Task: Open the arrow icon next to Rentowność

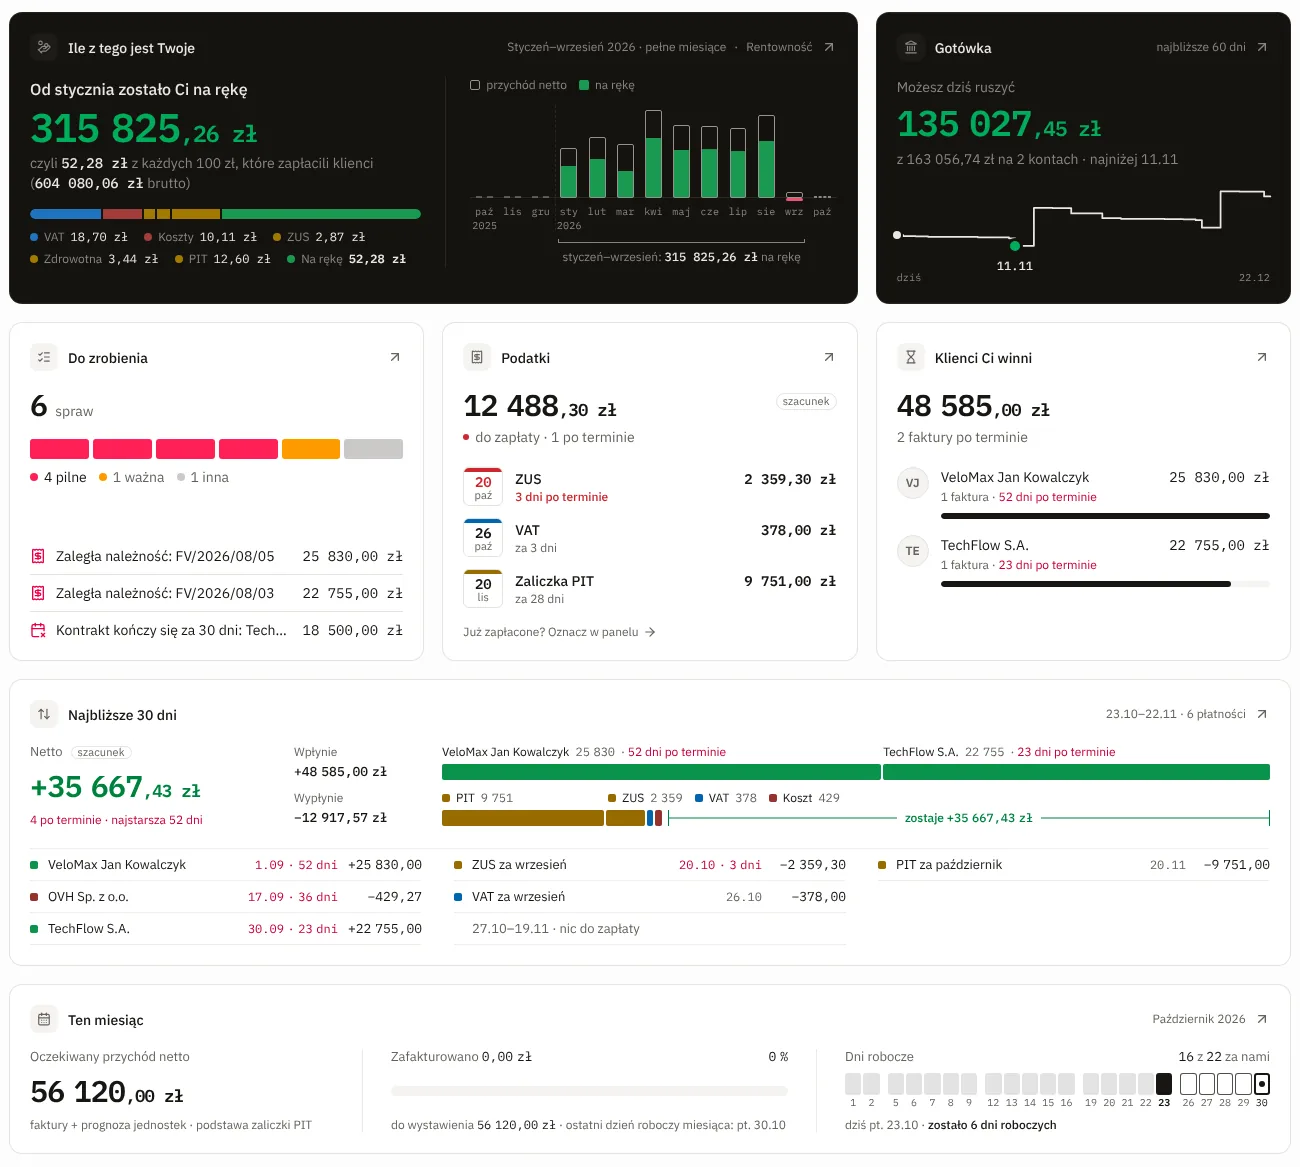Action: click(x=829, y=47)
